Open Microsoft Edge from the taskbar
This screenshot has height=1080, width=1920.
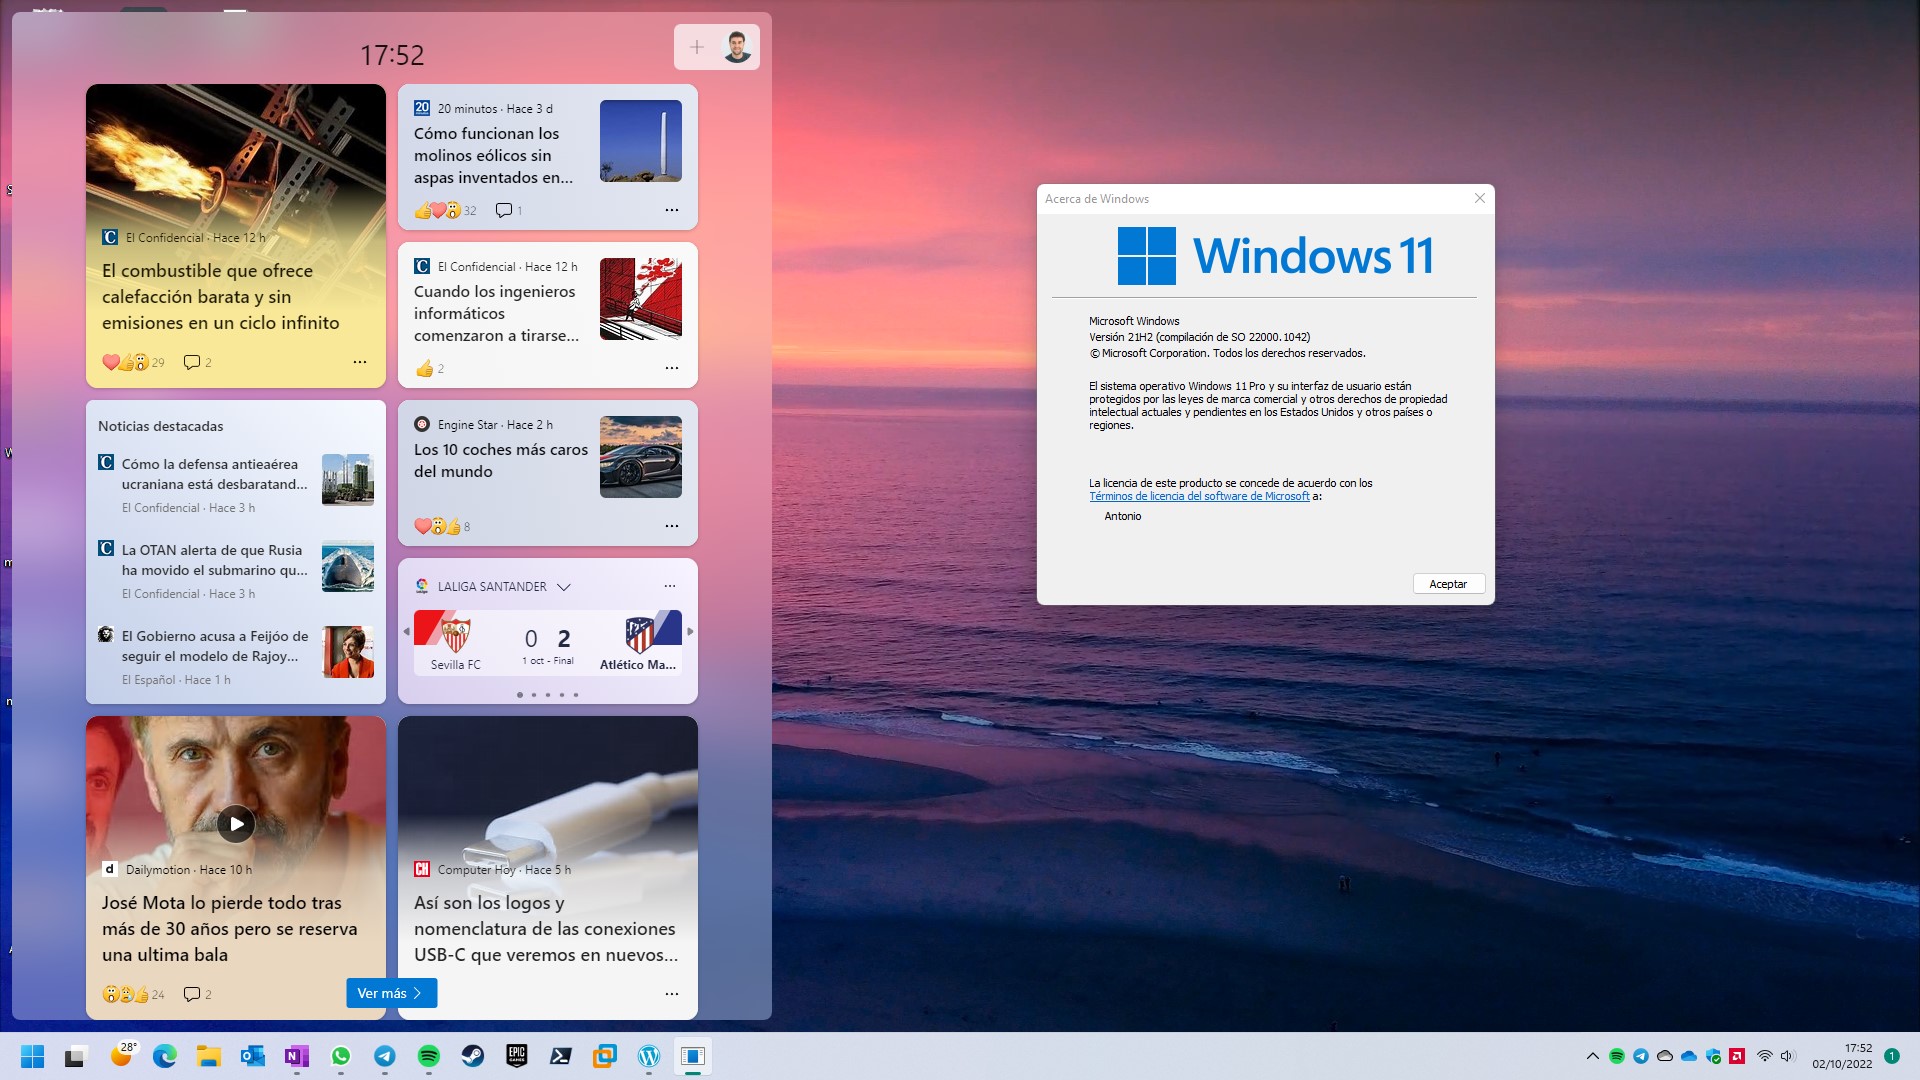pyautogui.click(x=165, y=1056)
